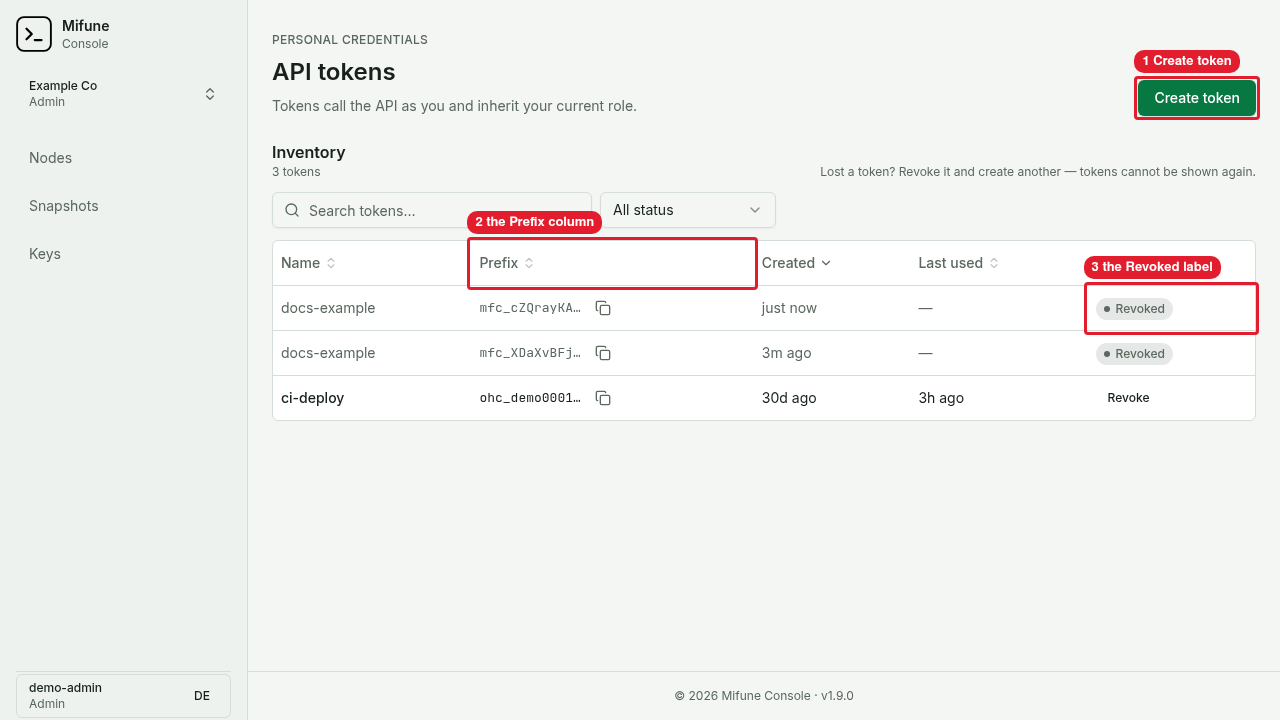1280x720 pixels.
Task: Copy the ohc_demo0001 token prefix
Action: click(603, 398)
